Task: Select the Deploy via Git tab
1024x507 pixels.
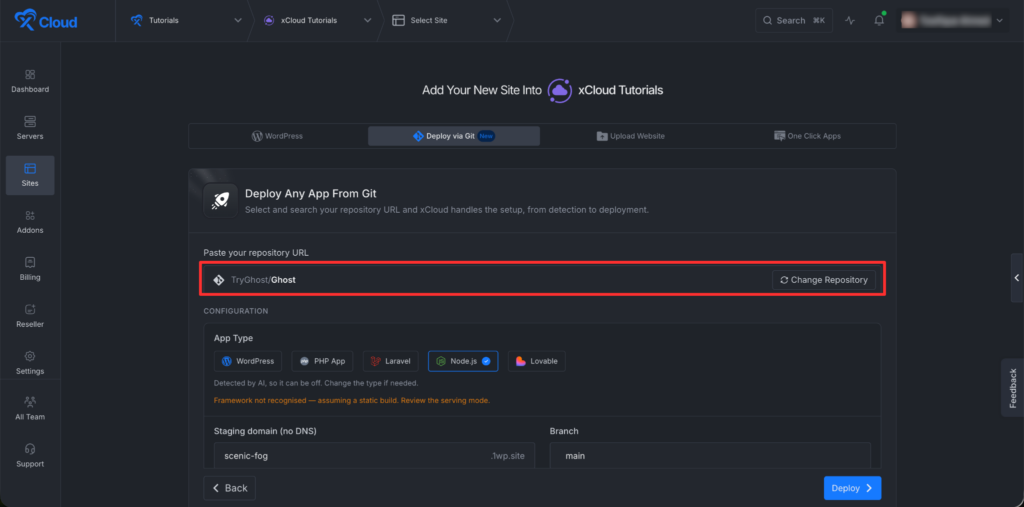Action: 454,136
